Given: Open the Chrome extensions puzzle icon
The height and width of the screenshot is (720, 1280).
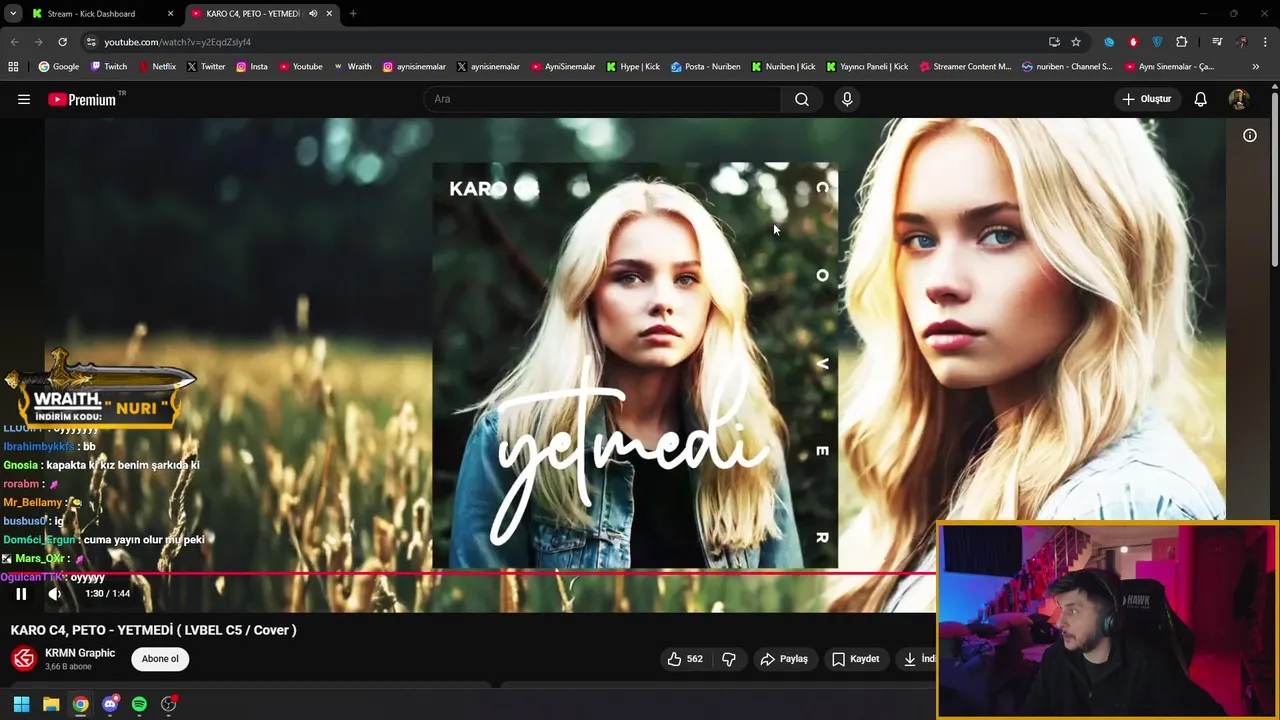Looking at the screenshot, I should click(x=1182, y=42).
